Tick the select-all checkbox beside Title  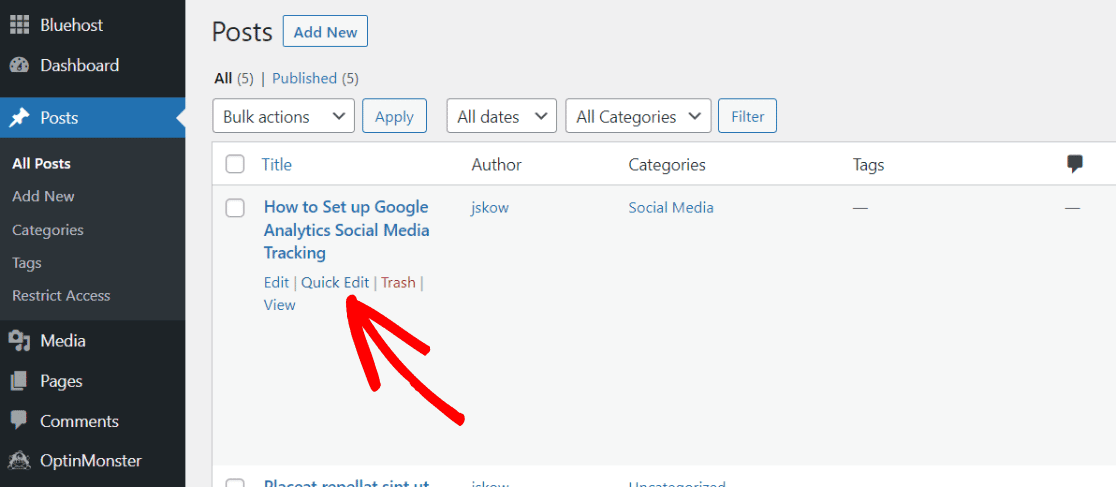[235, 164]
